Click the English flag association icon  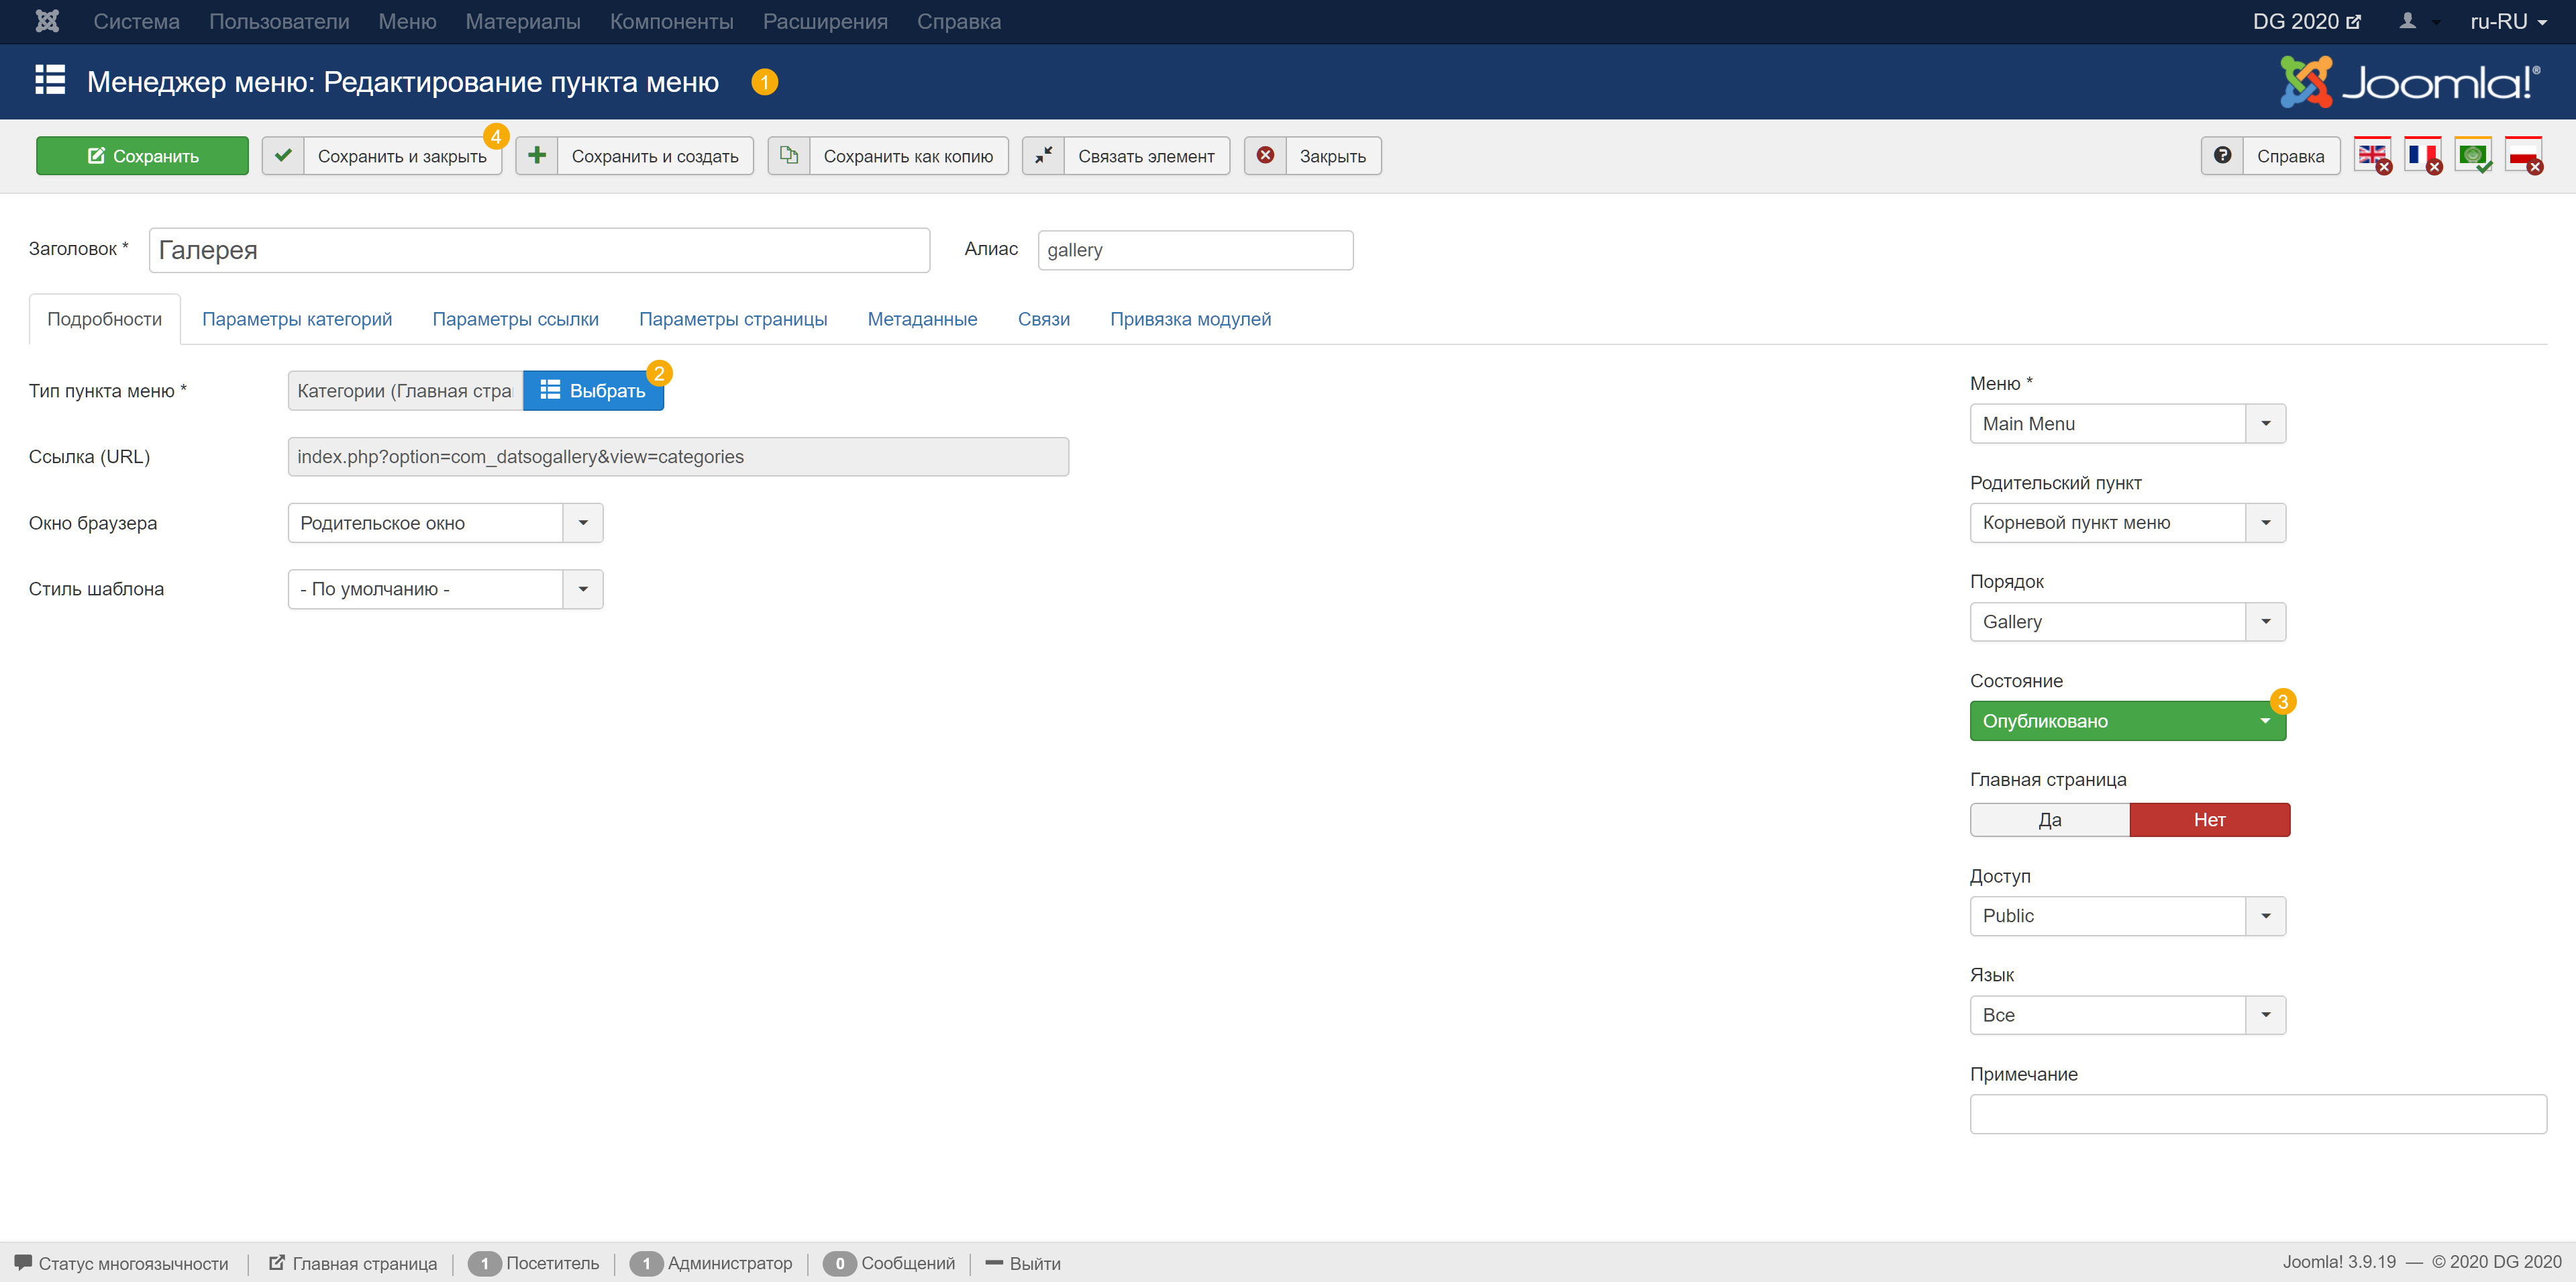(x=2373, y=156)
